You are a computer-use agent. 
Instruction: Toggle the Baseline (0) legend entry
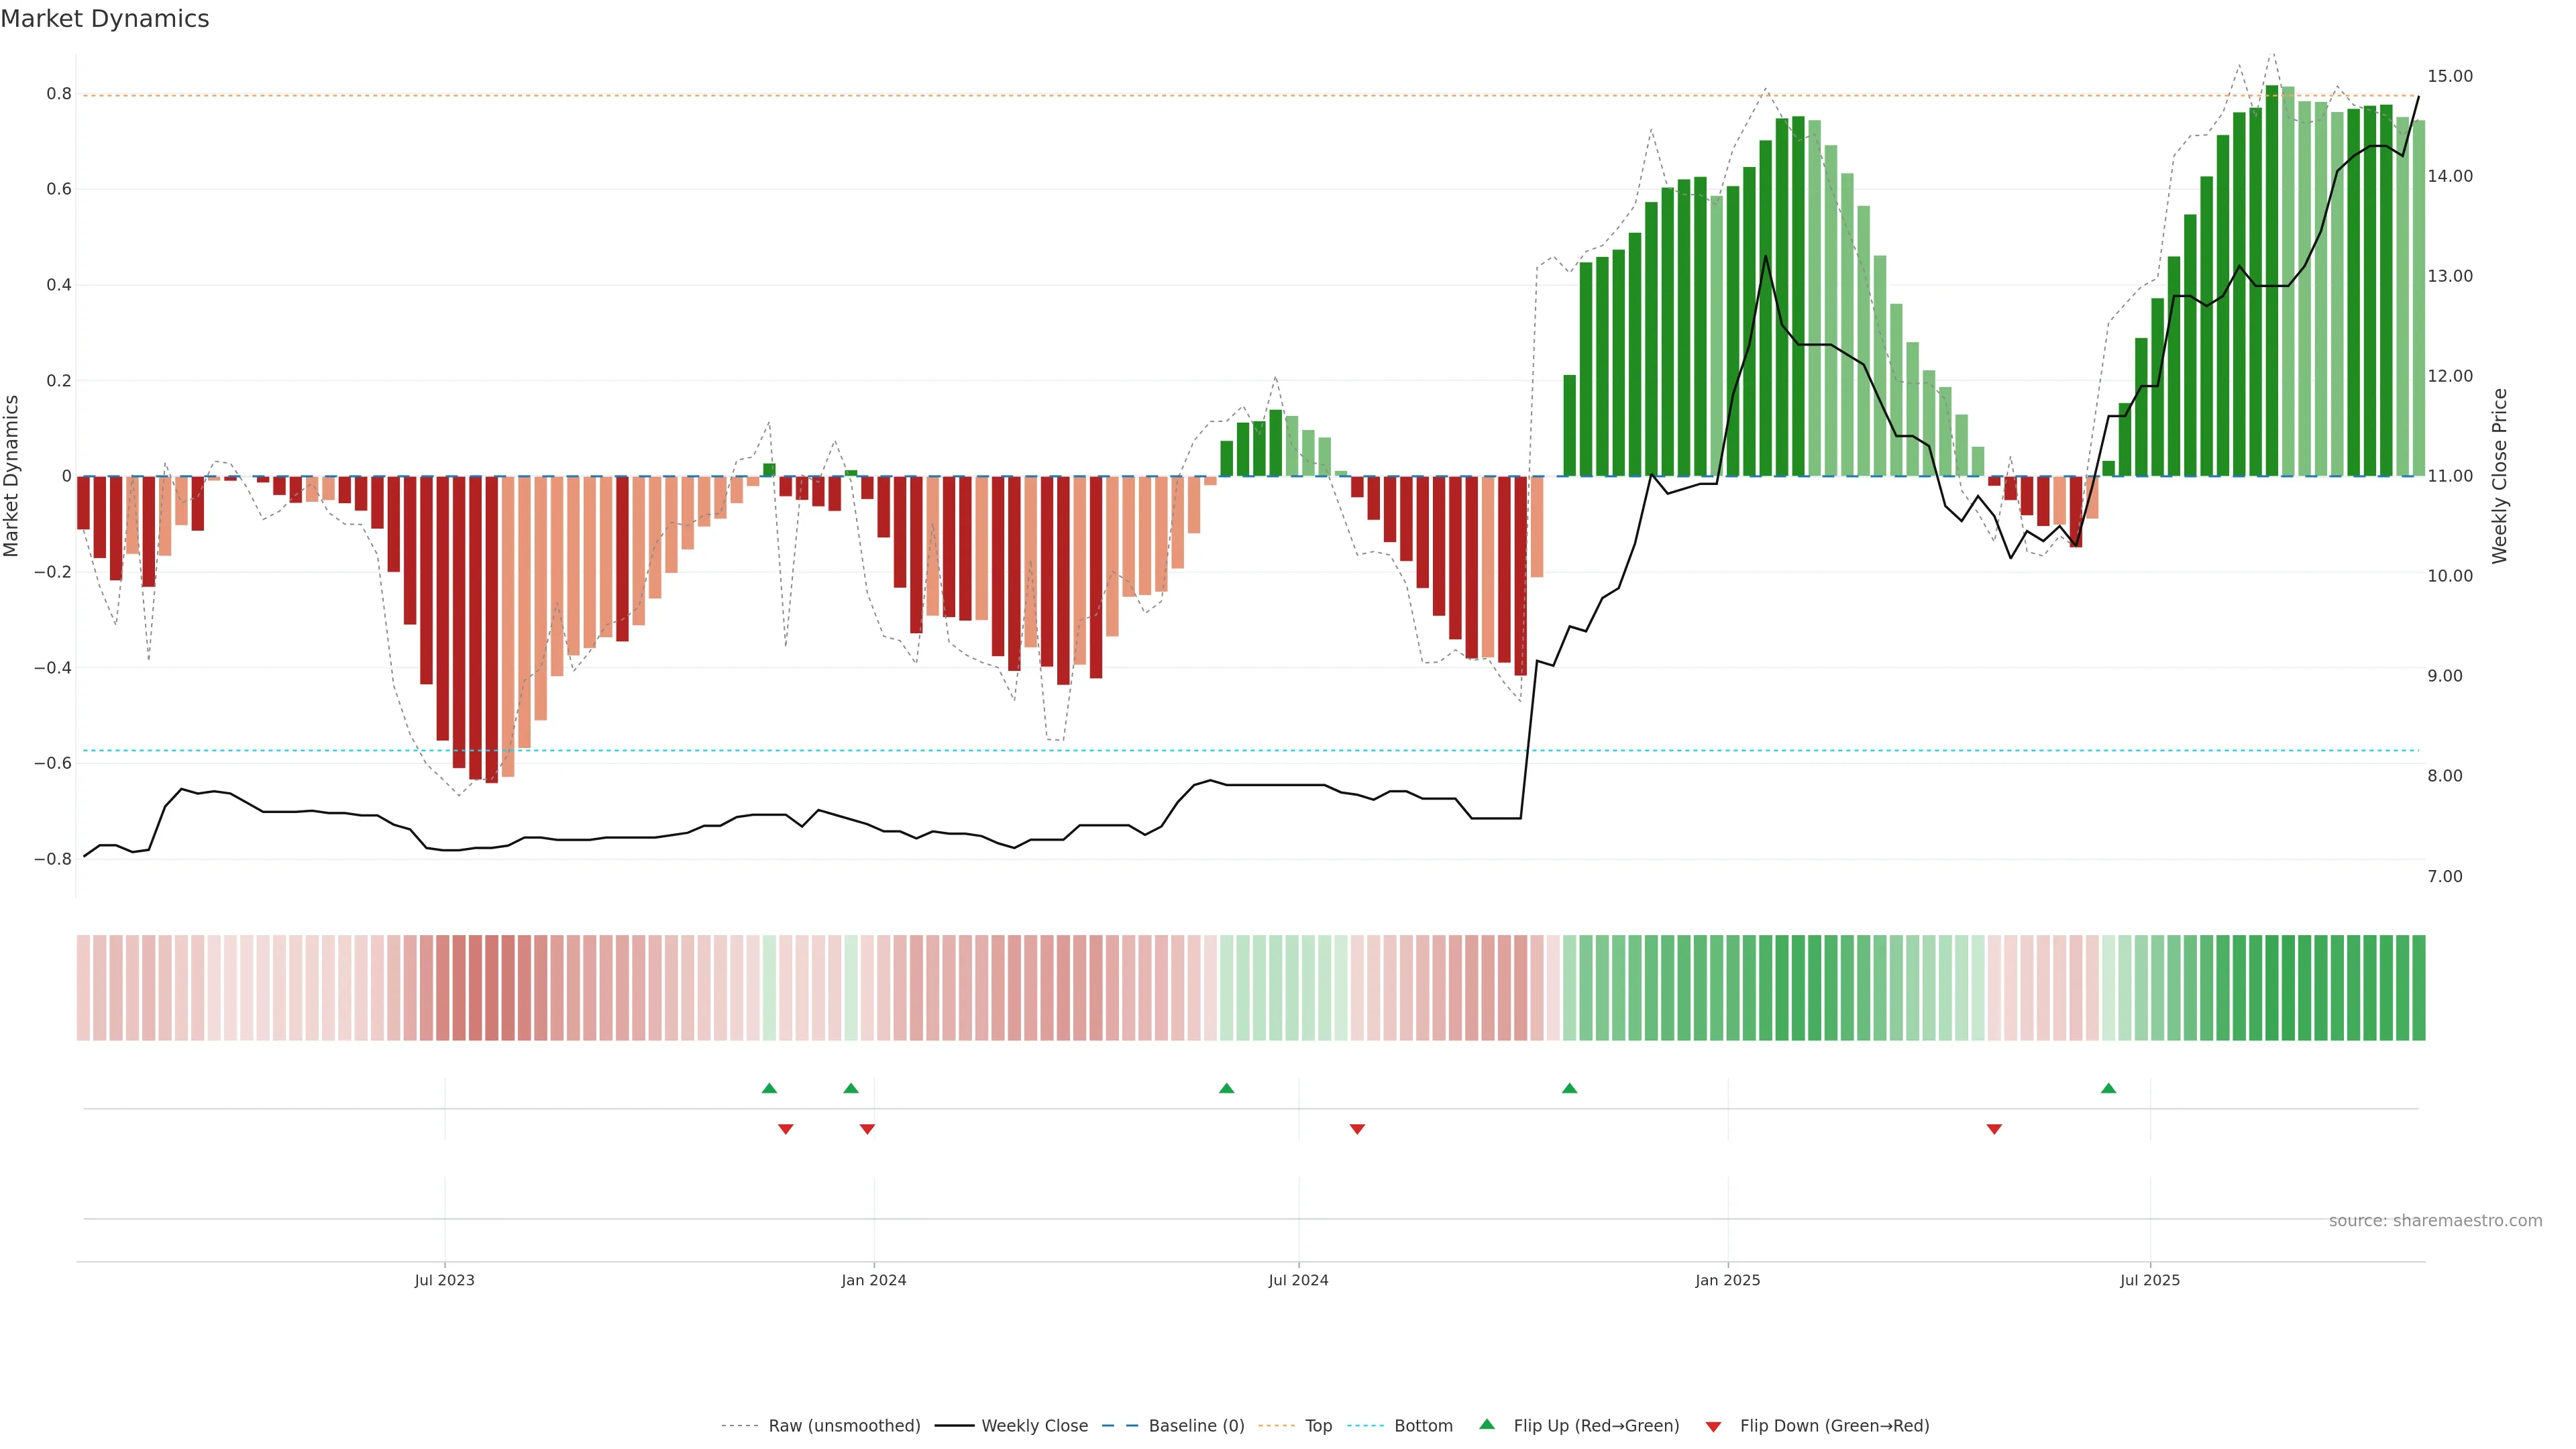pos(1196,1426)
